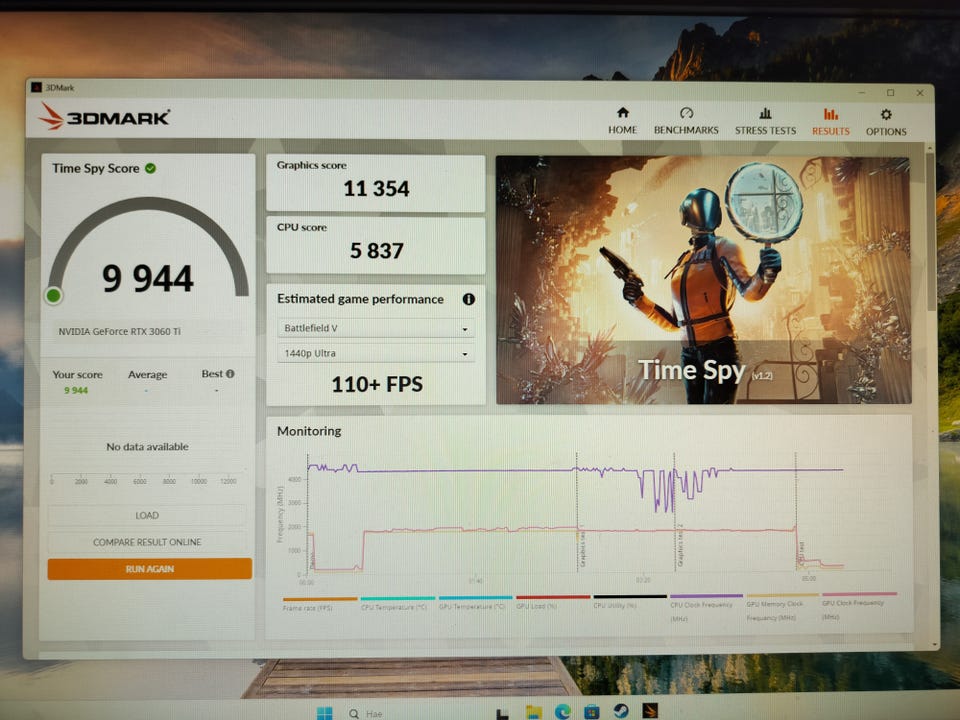This screenshot has width=960, height=720.
Task: Toggle the CPU Utility (%) legend
Action: (629, 601)
